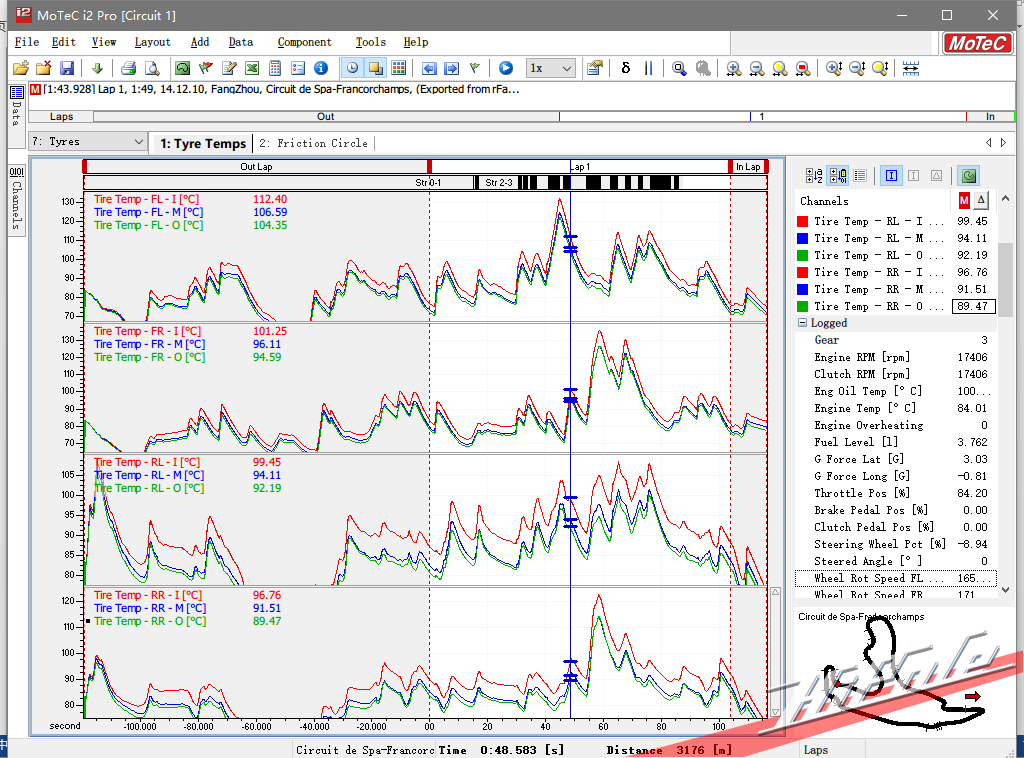Click horizontal zoom out icon

pos(757,68)
